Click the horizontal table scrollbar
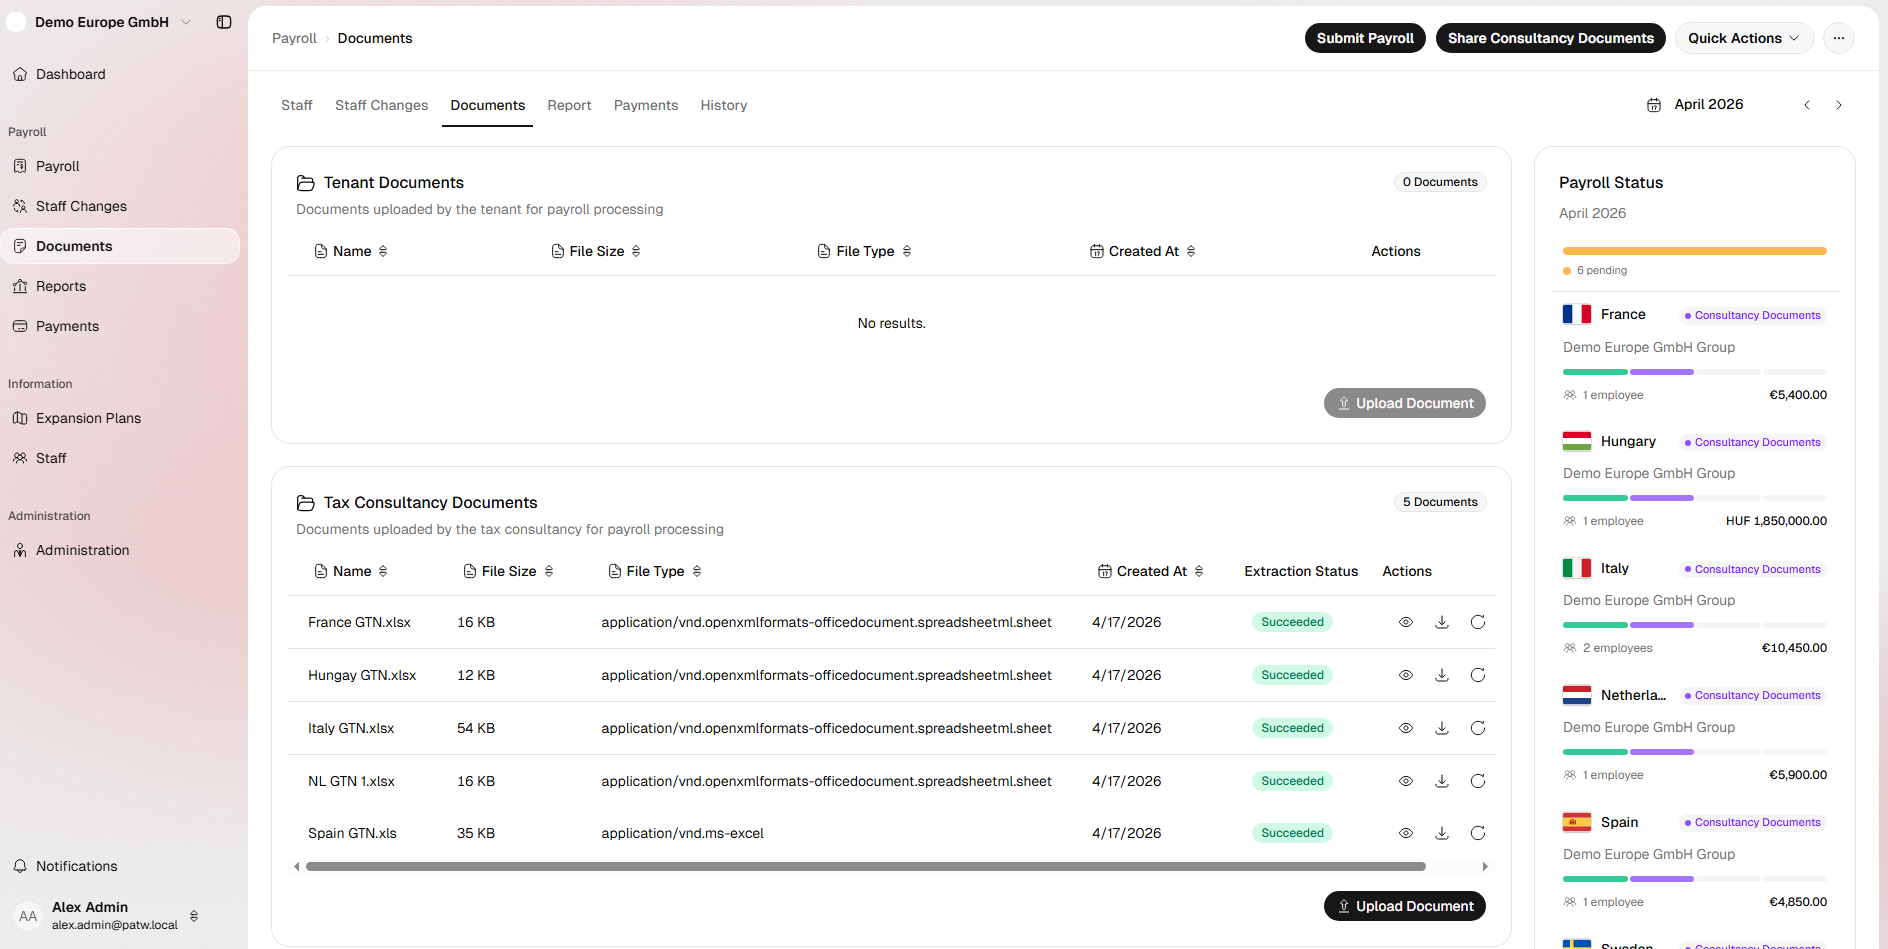Image resolution: width=1888 pixels, height=949 pixels. click(x=866, y=867)
